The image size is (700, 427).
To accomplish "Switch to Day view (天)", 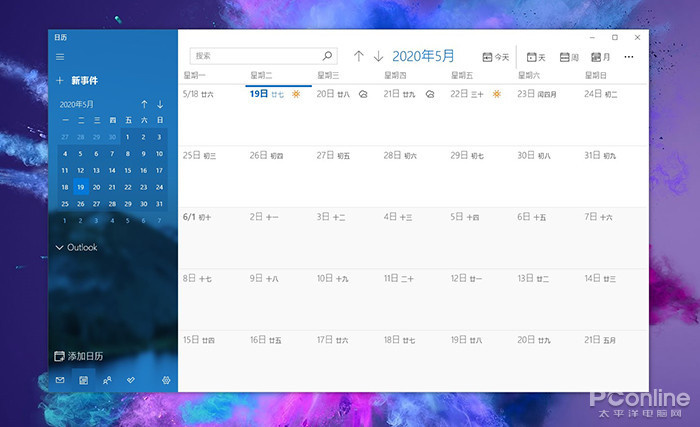I will click(x=537, y=57).
